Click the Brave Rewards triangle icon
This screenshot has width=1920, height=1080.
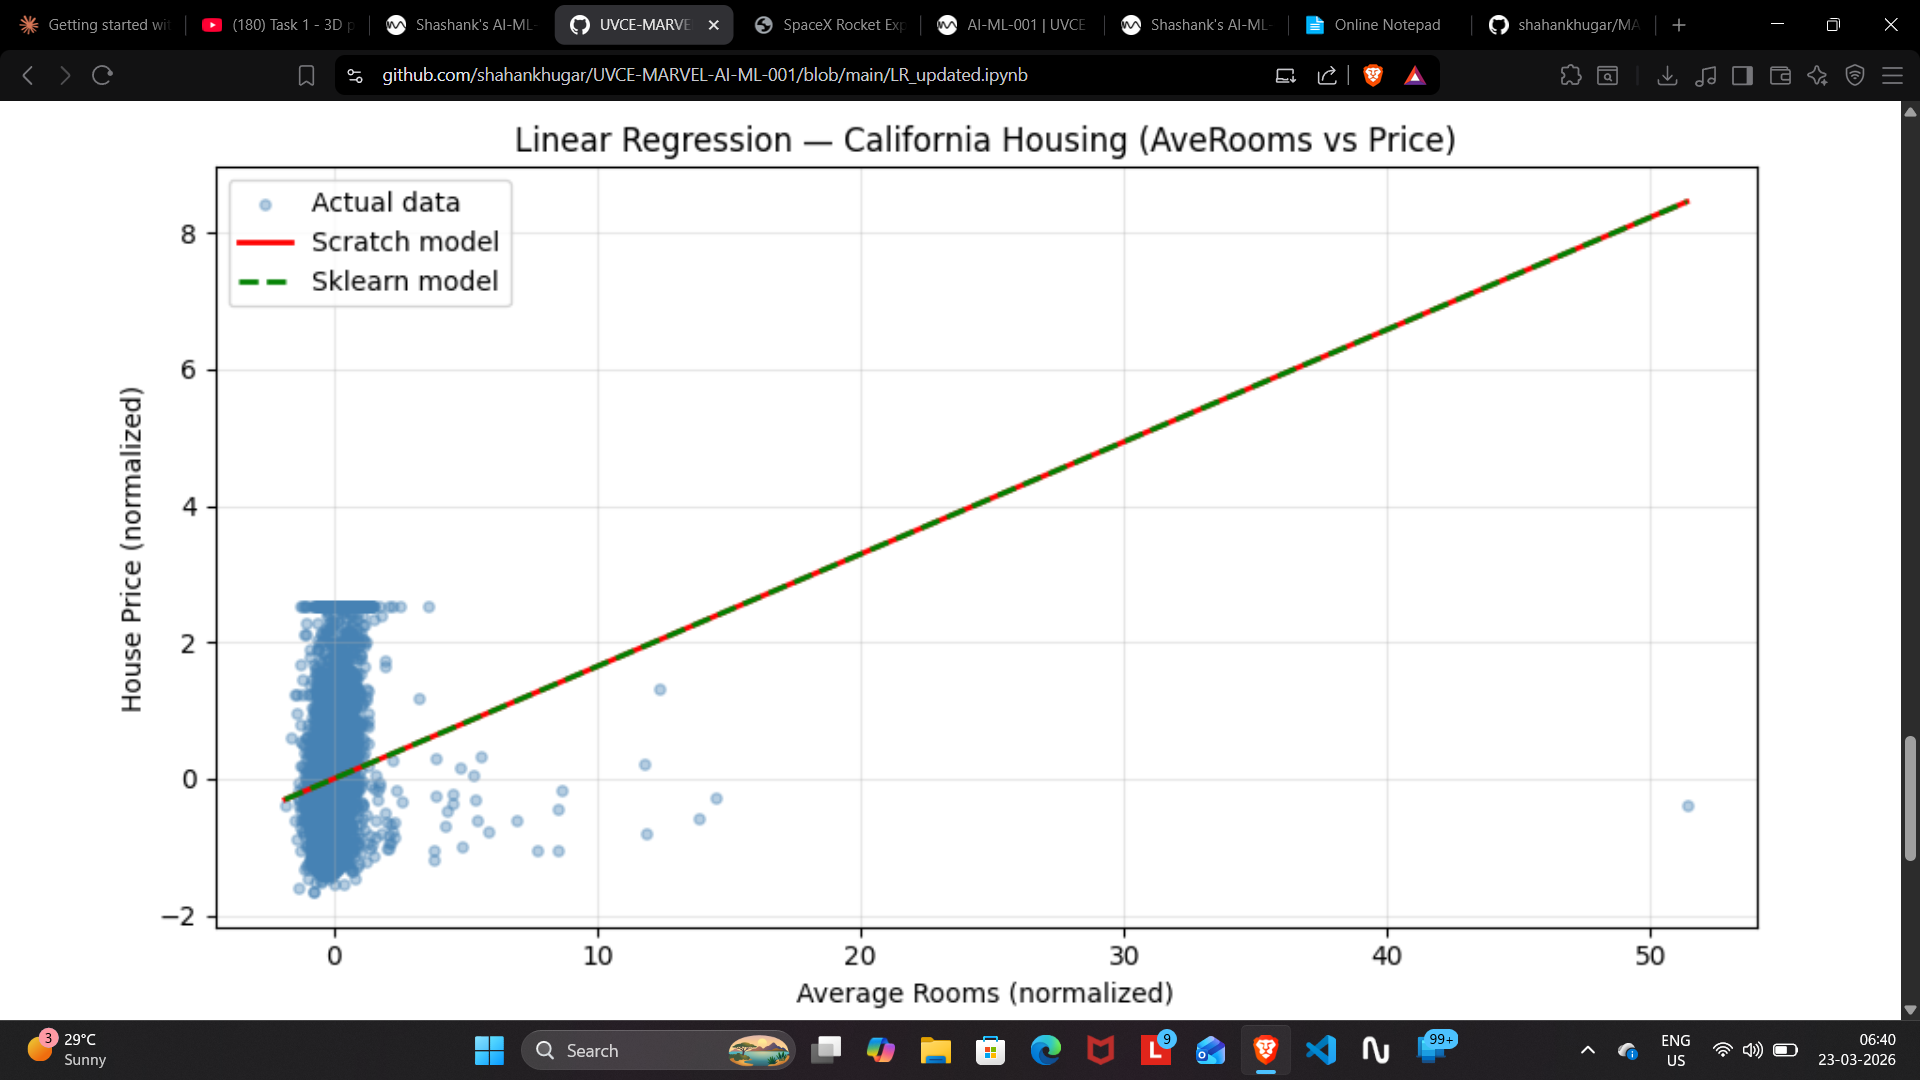pos(1414,75)
